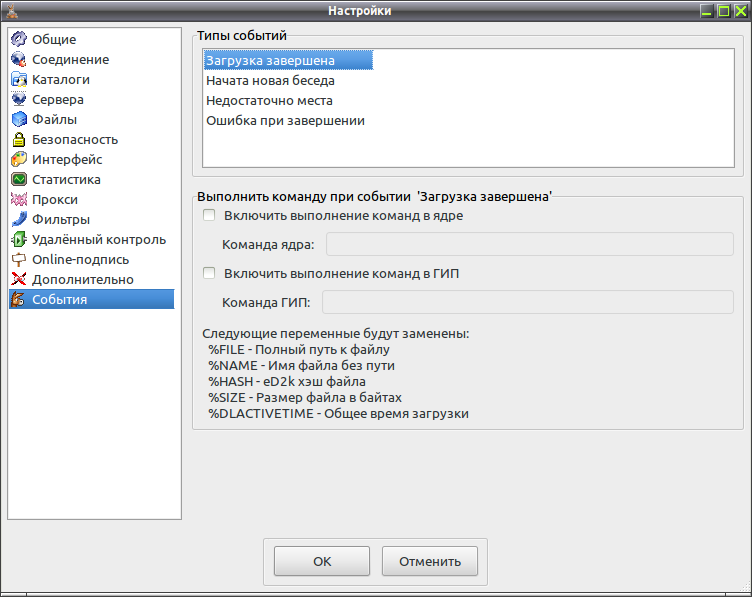Click the Общие category icon
The image size is (752, 597).
19,39
